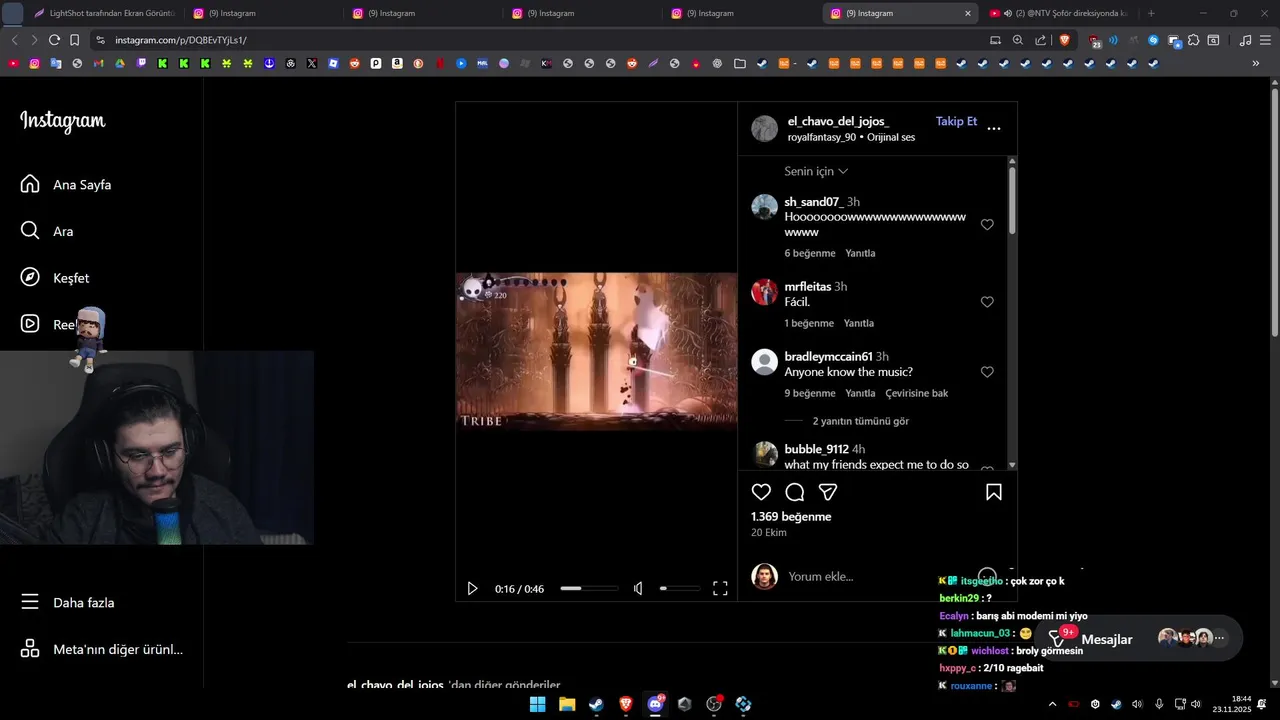
Task: Save the post with the bookmark icon
Action: click(x=994, y=492)
